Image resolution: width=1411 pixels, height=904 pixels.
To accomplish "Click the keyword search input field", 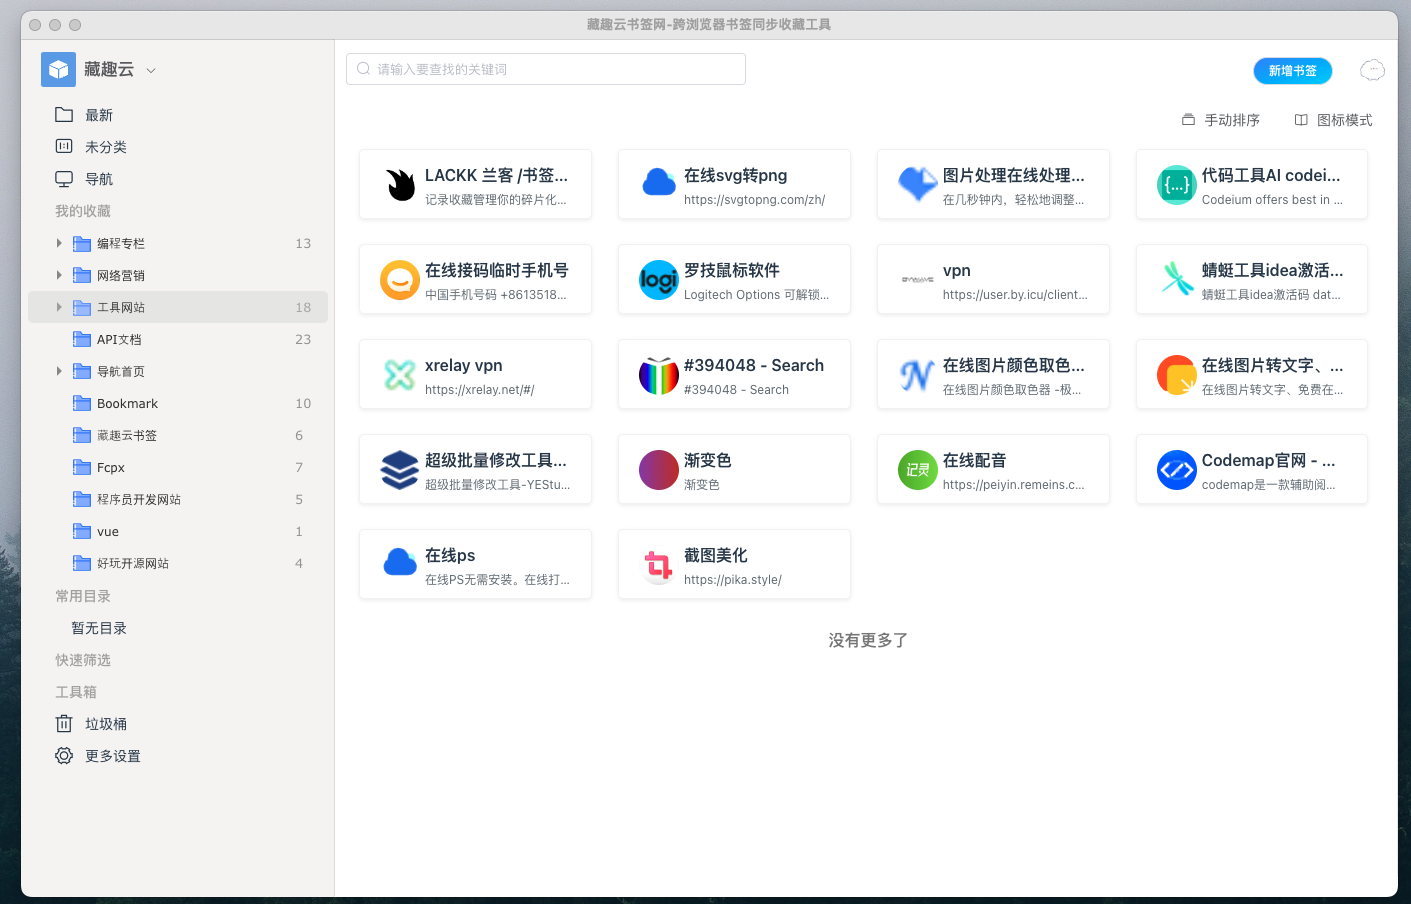I will click(545, 68).
